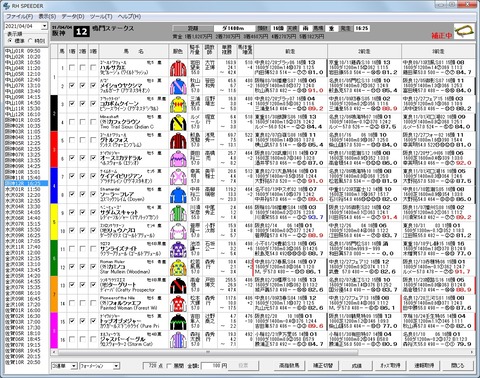Click the pink cross silks of horse 7
The image size is (480, 378).
[x=178, y=177]
